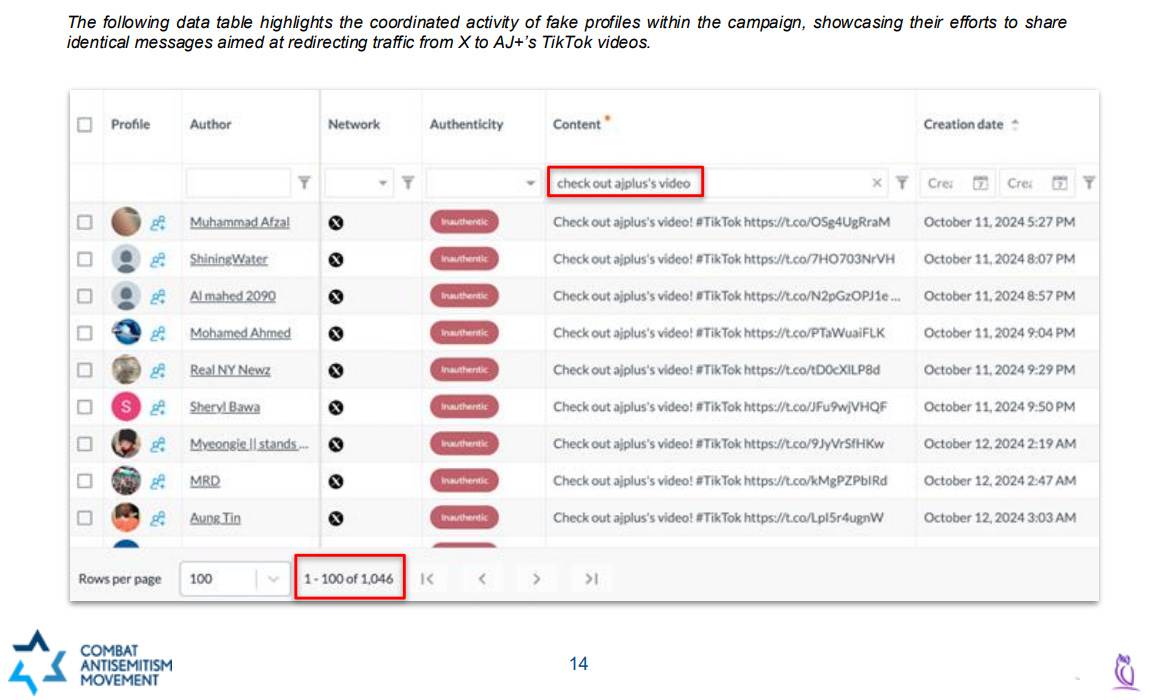Open the Author column filter icon

coord(304,182)
